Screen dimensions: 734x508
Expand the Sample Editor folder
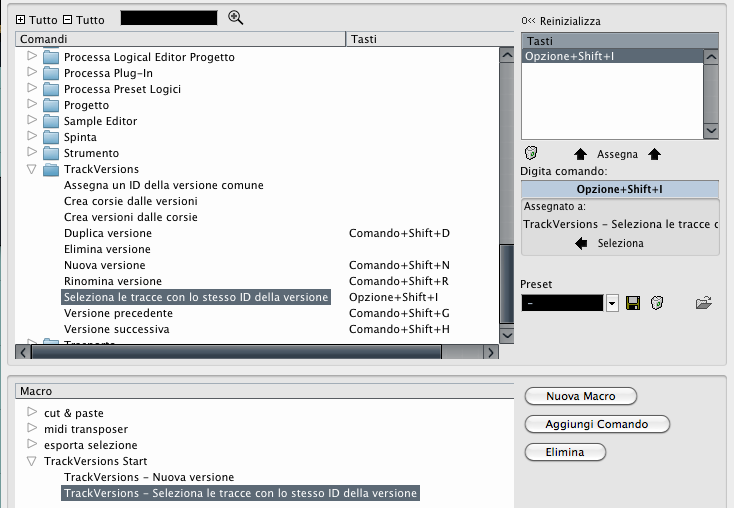point(32,120)
